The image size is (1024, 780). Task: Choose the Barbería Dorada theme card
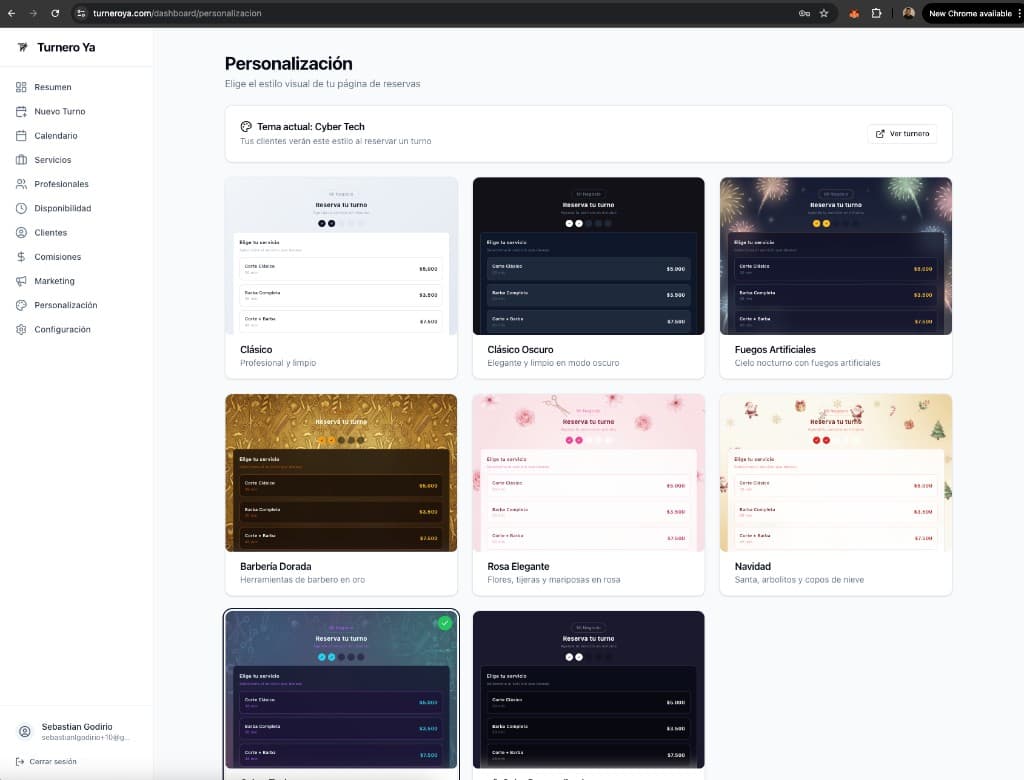coord(341,472)
